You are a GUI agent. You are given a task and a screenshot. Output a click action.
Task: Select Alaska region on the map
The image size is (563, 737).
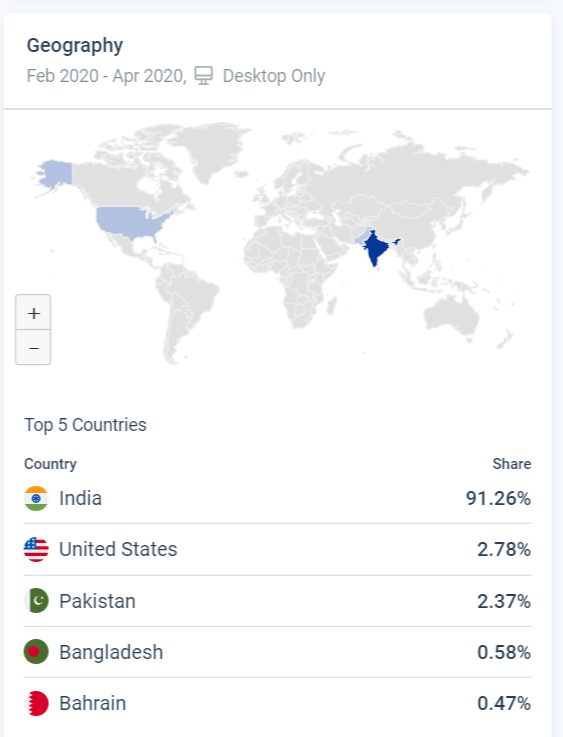(x=56, y=173)
